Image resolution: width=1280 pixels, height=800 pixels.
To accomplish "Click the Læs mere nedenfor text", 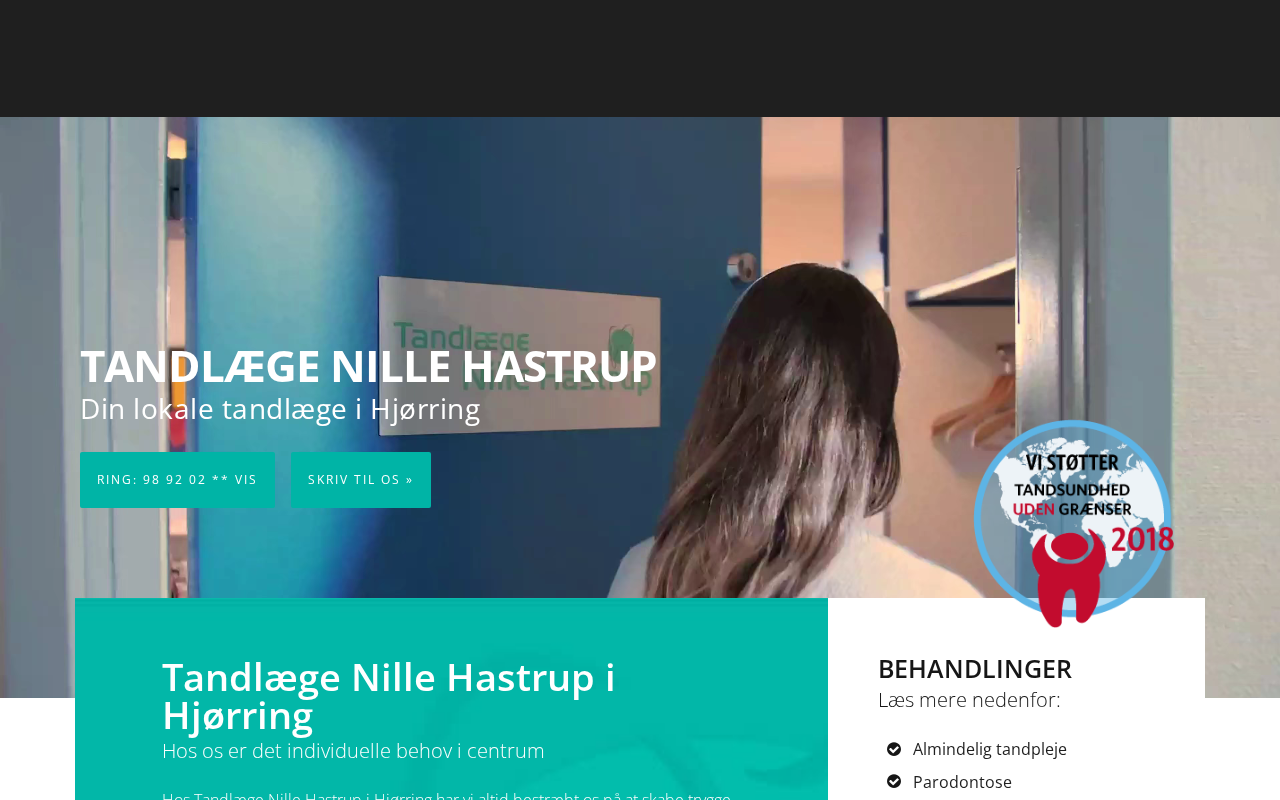I will pos(969,700).
